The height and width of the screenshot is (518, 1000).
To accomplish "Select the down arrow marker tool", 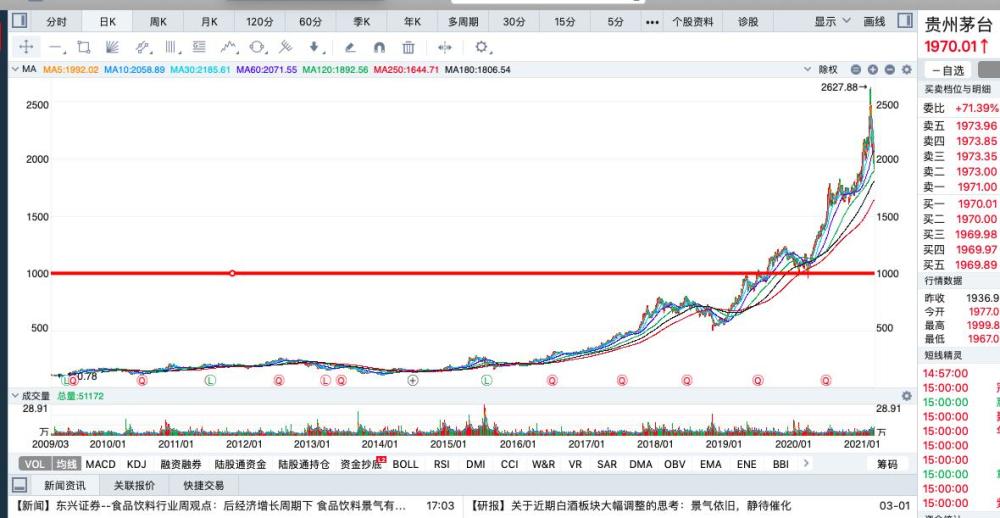I will click(x=315, y=47).
